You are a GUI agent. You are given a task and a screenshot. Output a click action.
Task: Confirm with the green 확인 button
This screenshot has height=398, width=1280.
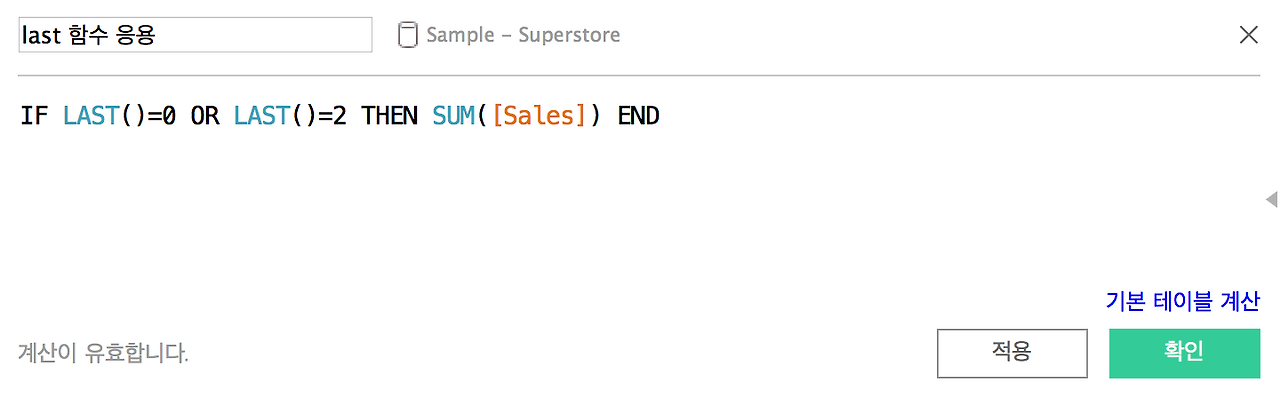pos(1184,353)
